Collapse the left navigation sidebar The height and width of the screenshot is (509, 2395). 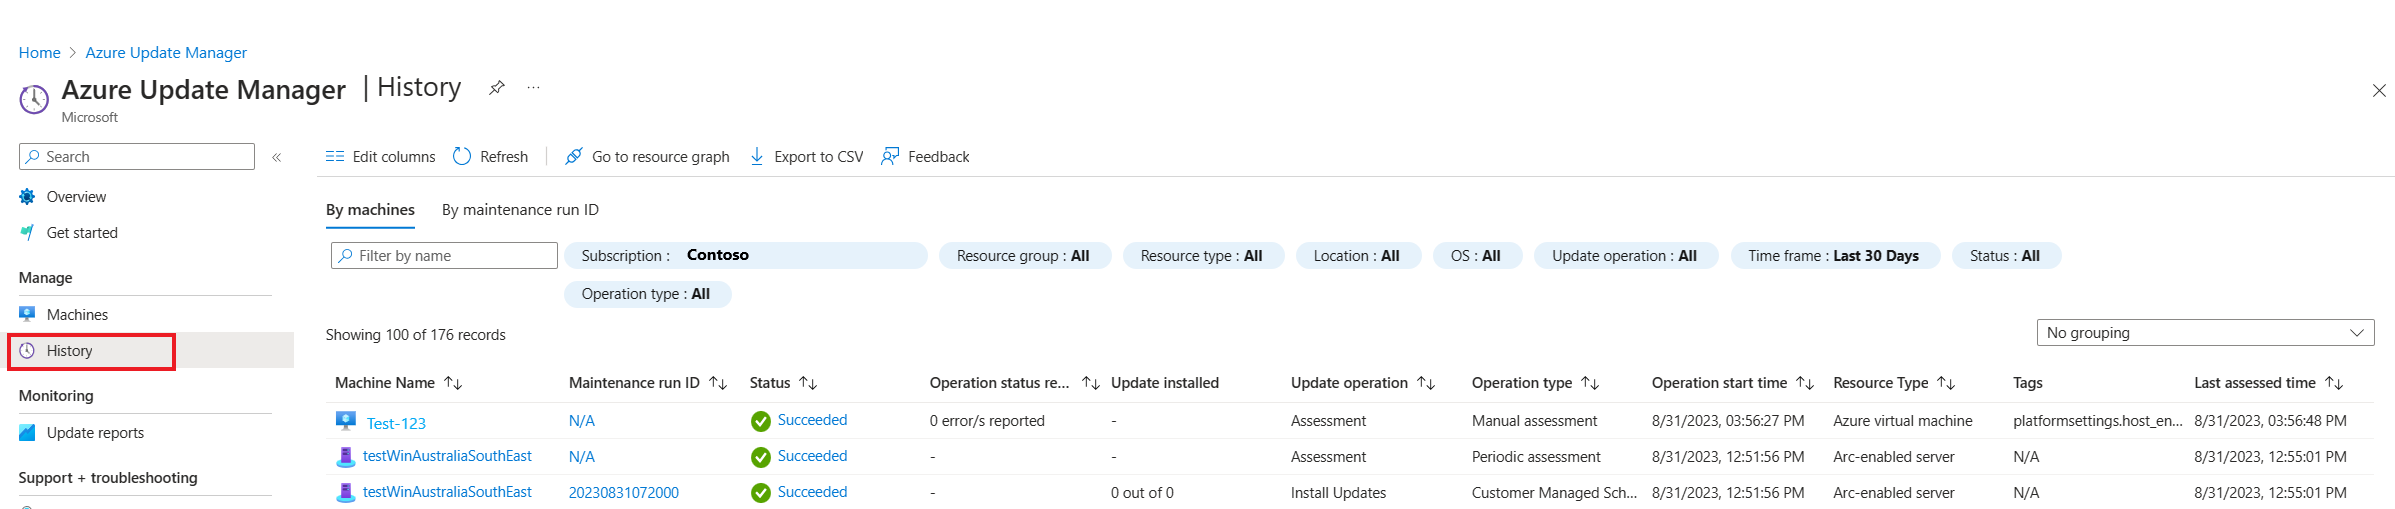(x=277, y=157)
